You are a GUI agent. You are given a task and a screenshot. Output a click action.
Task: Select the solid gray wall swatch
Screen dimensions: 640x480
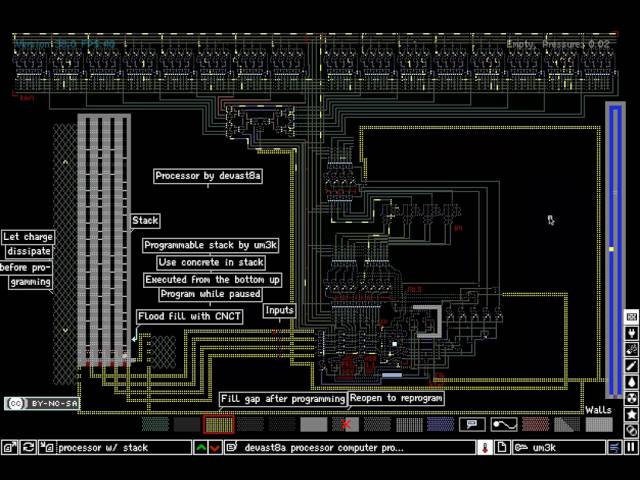click(313, 424)
